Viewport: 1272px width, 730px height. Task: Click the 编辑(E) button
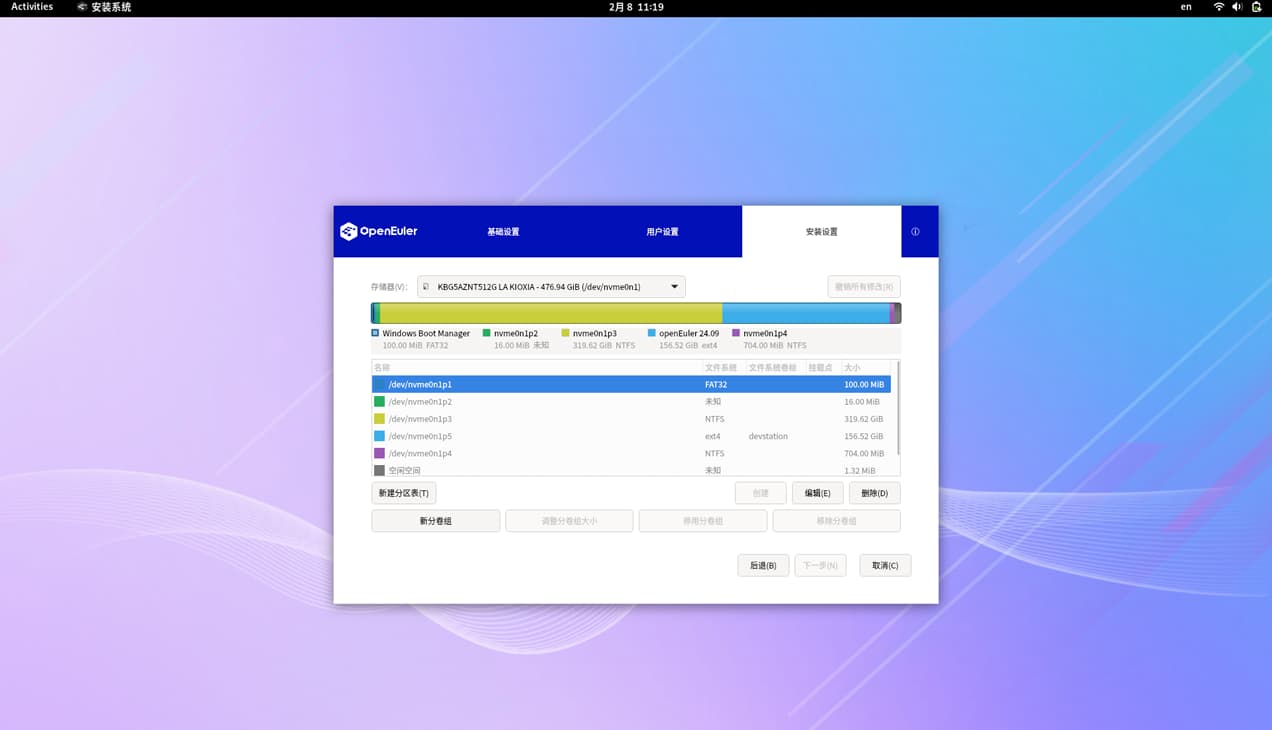click(x=817, y=493)
